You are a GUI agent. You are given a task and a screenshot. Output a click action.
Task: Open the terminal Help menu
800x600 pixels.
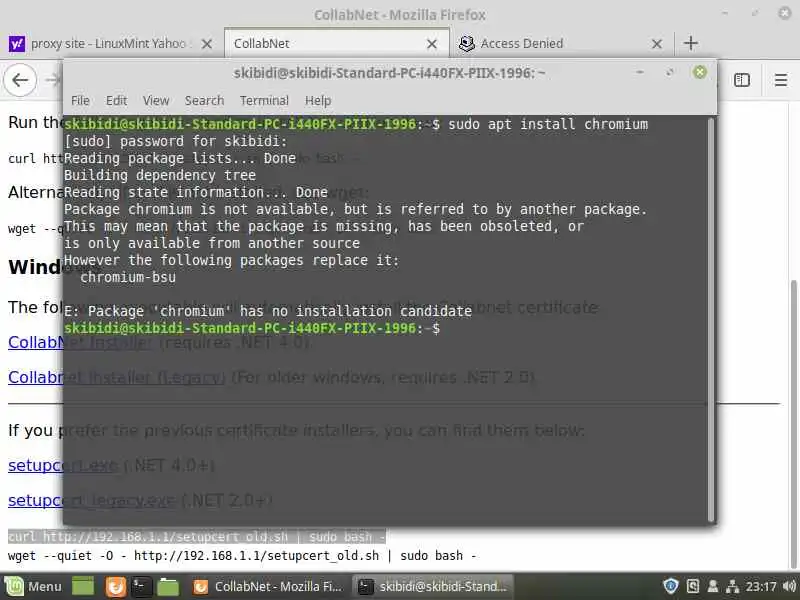[x=318, y=101]
